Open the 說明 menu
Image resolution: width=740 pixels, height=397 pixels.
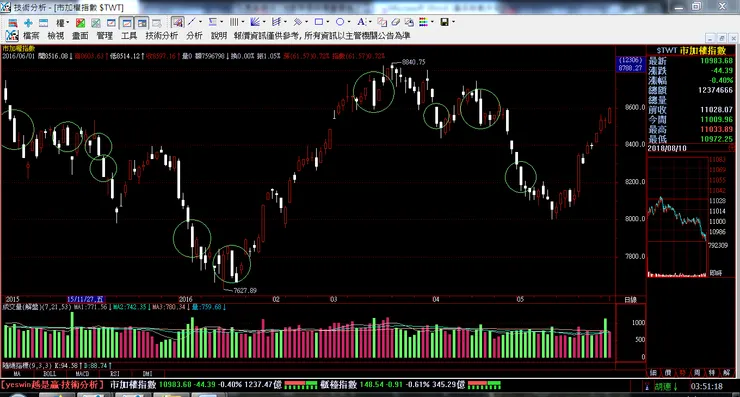(x=219, y=35)
